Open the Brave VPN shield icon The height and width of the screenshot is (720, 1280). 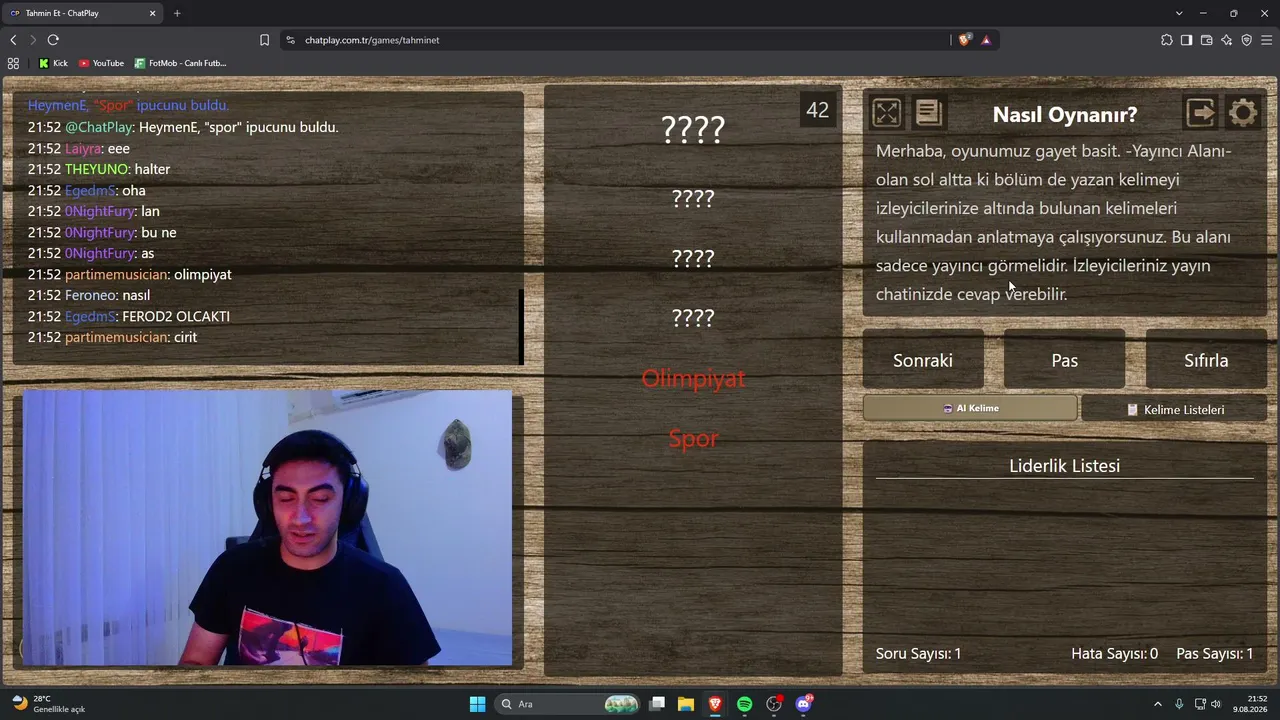pos(1246,40)
